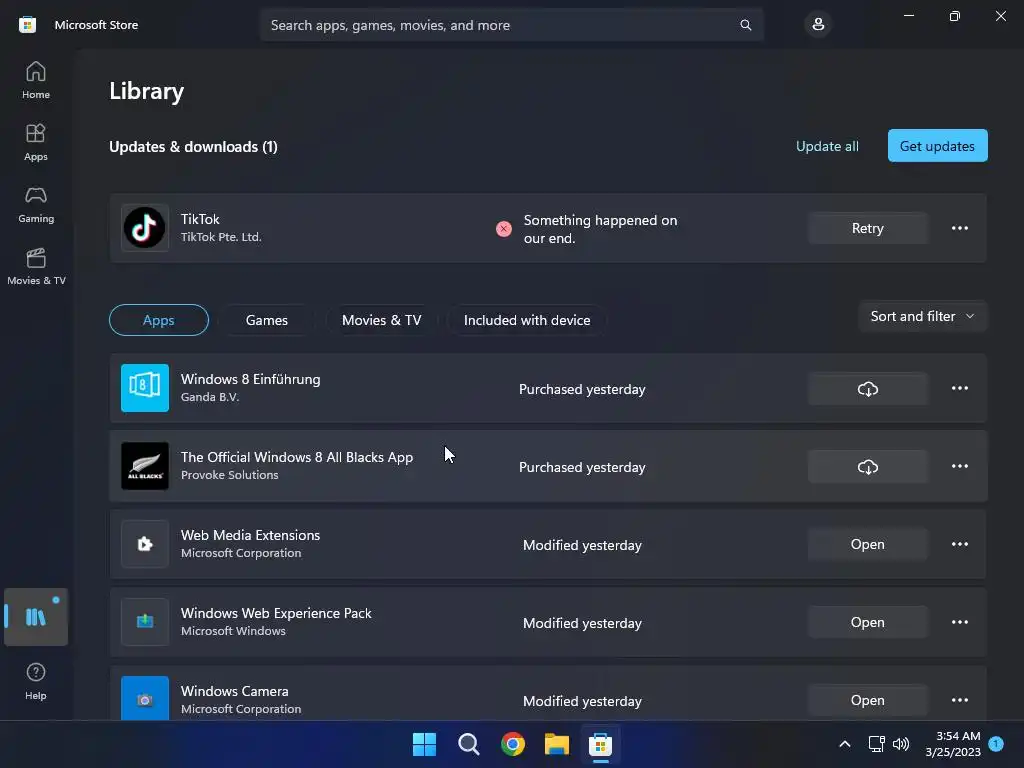1024x768 pixels.
Task: Click the Update all link
Action: (x=827, y=146)
